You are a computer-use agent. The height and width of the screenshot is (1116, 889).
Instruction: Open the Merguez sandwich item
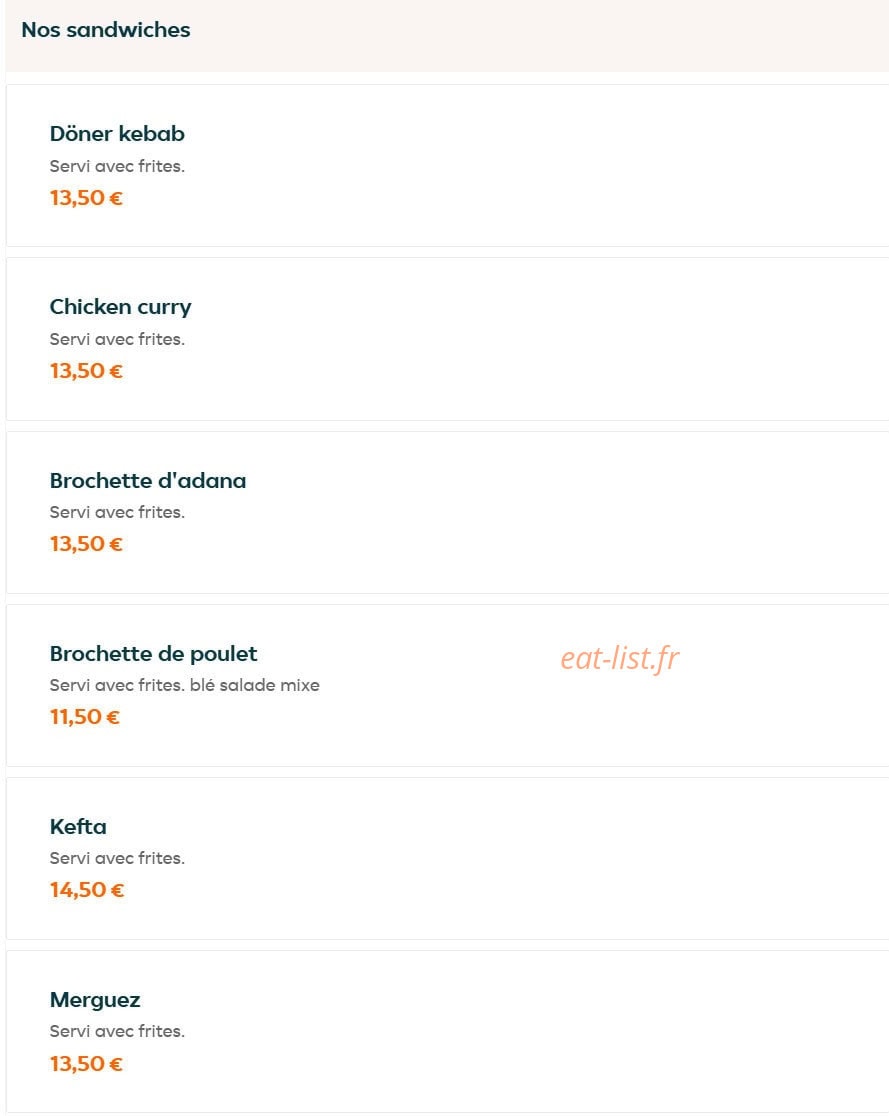tap(448, 1031)
